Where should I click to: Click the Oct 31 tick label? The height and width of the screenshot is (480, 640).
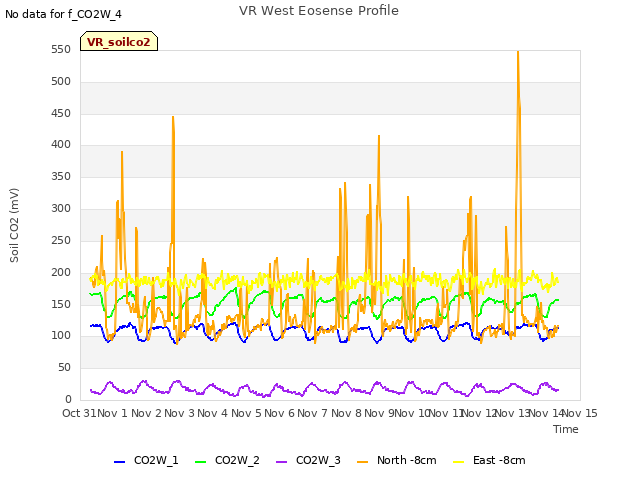pyautogui.click(x=79, y=413)
